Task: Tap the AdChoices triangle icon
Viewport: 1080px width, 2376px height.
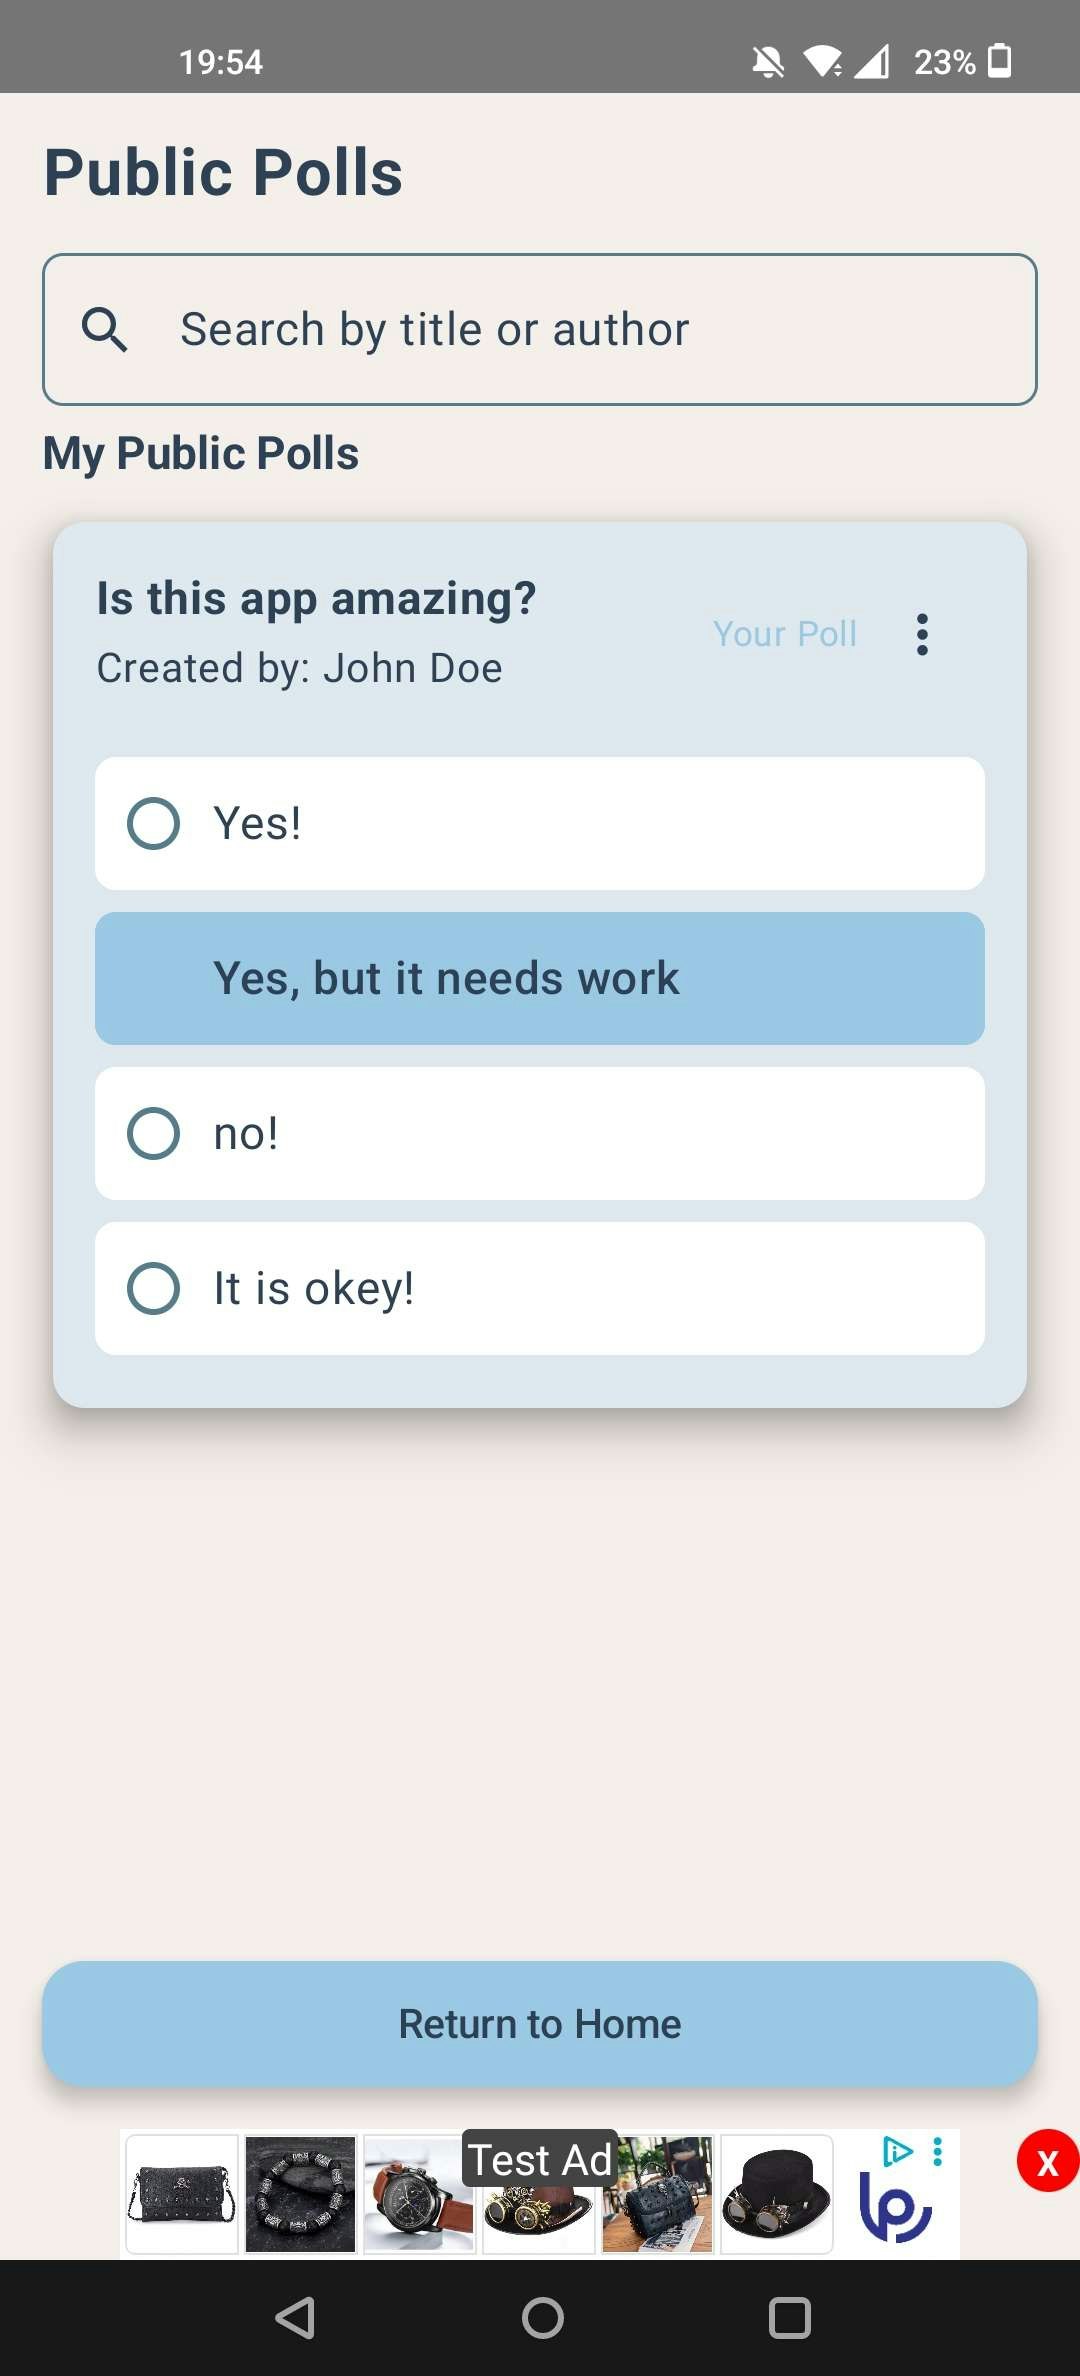Action: [897, 2150]
